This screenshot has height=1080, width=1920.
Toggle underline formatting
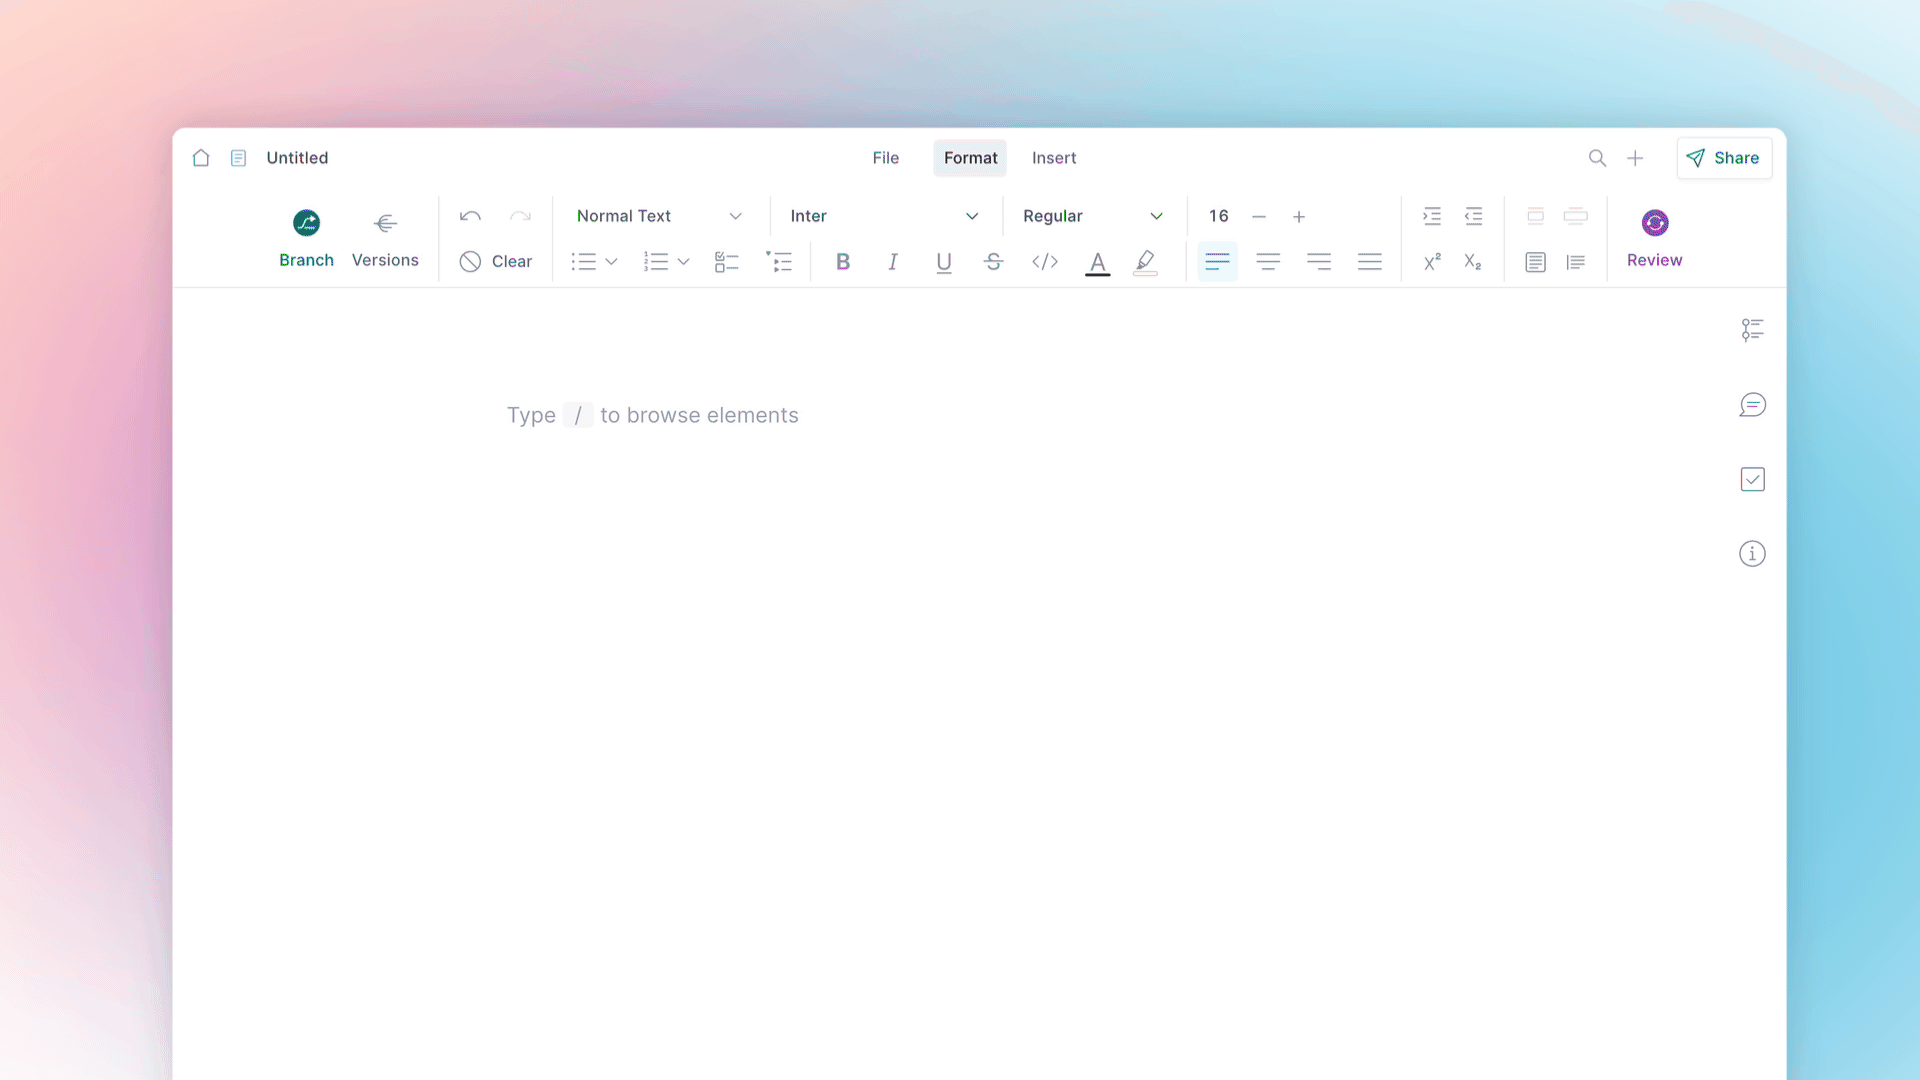[x=943, y=261]
